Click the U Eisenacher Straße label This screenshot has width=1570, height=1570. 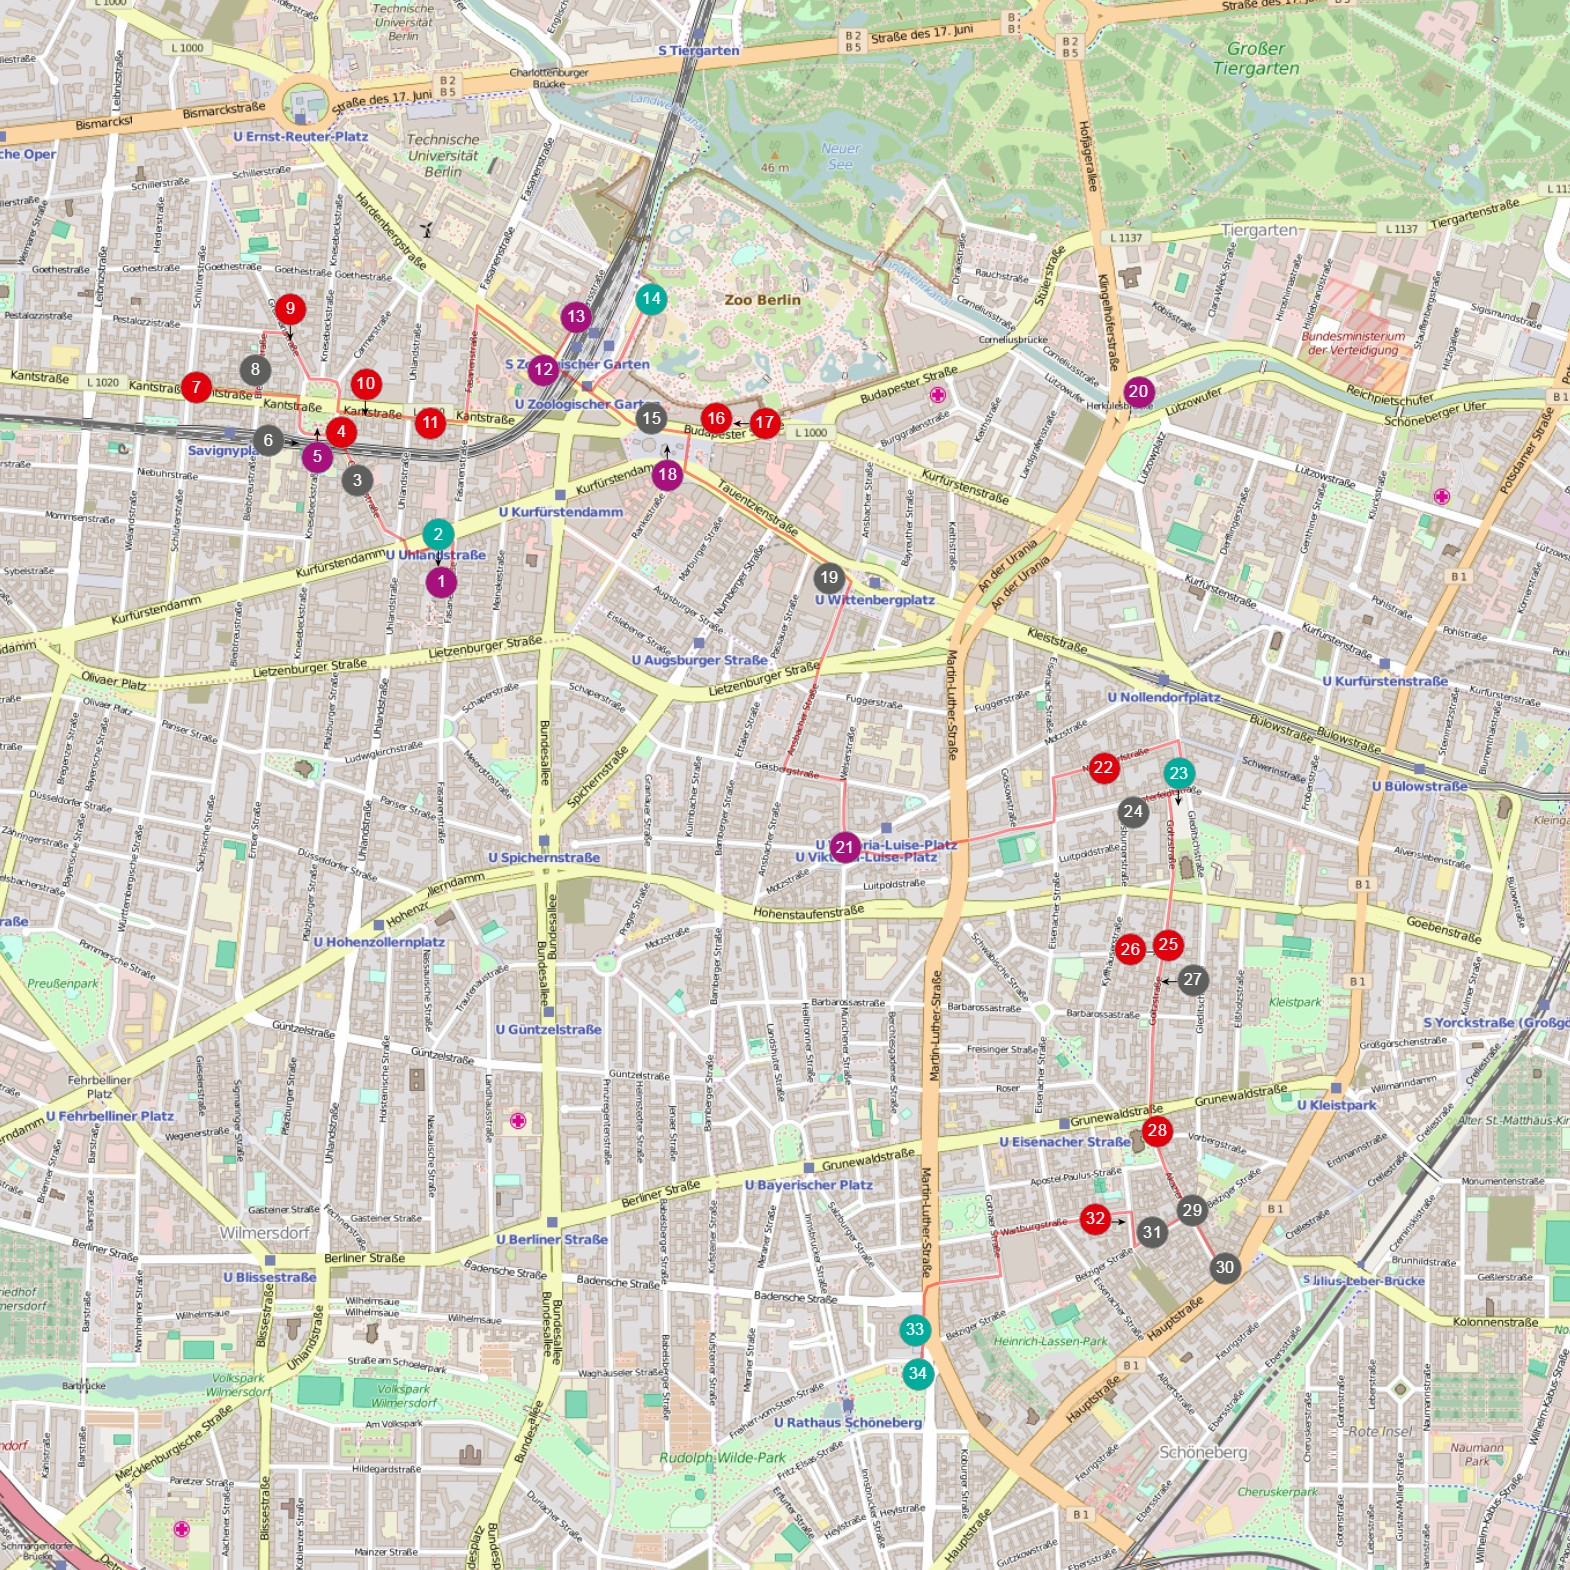click(x=1065, y=1143)
